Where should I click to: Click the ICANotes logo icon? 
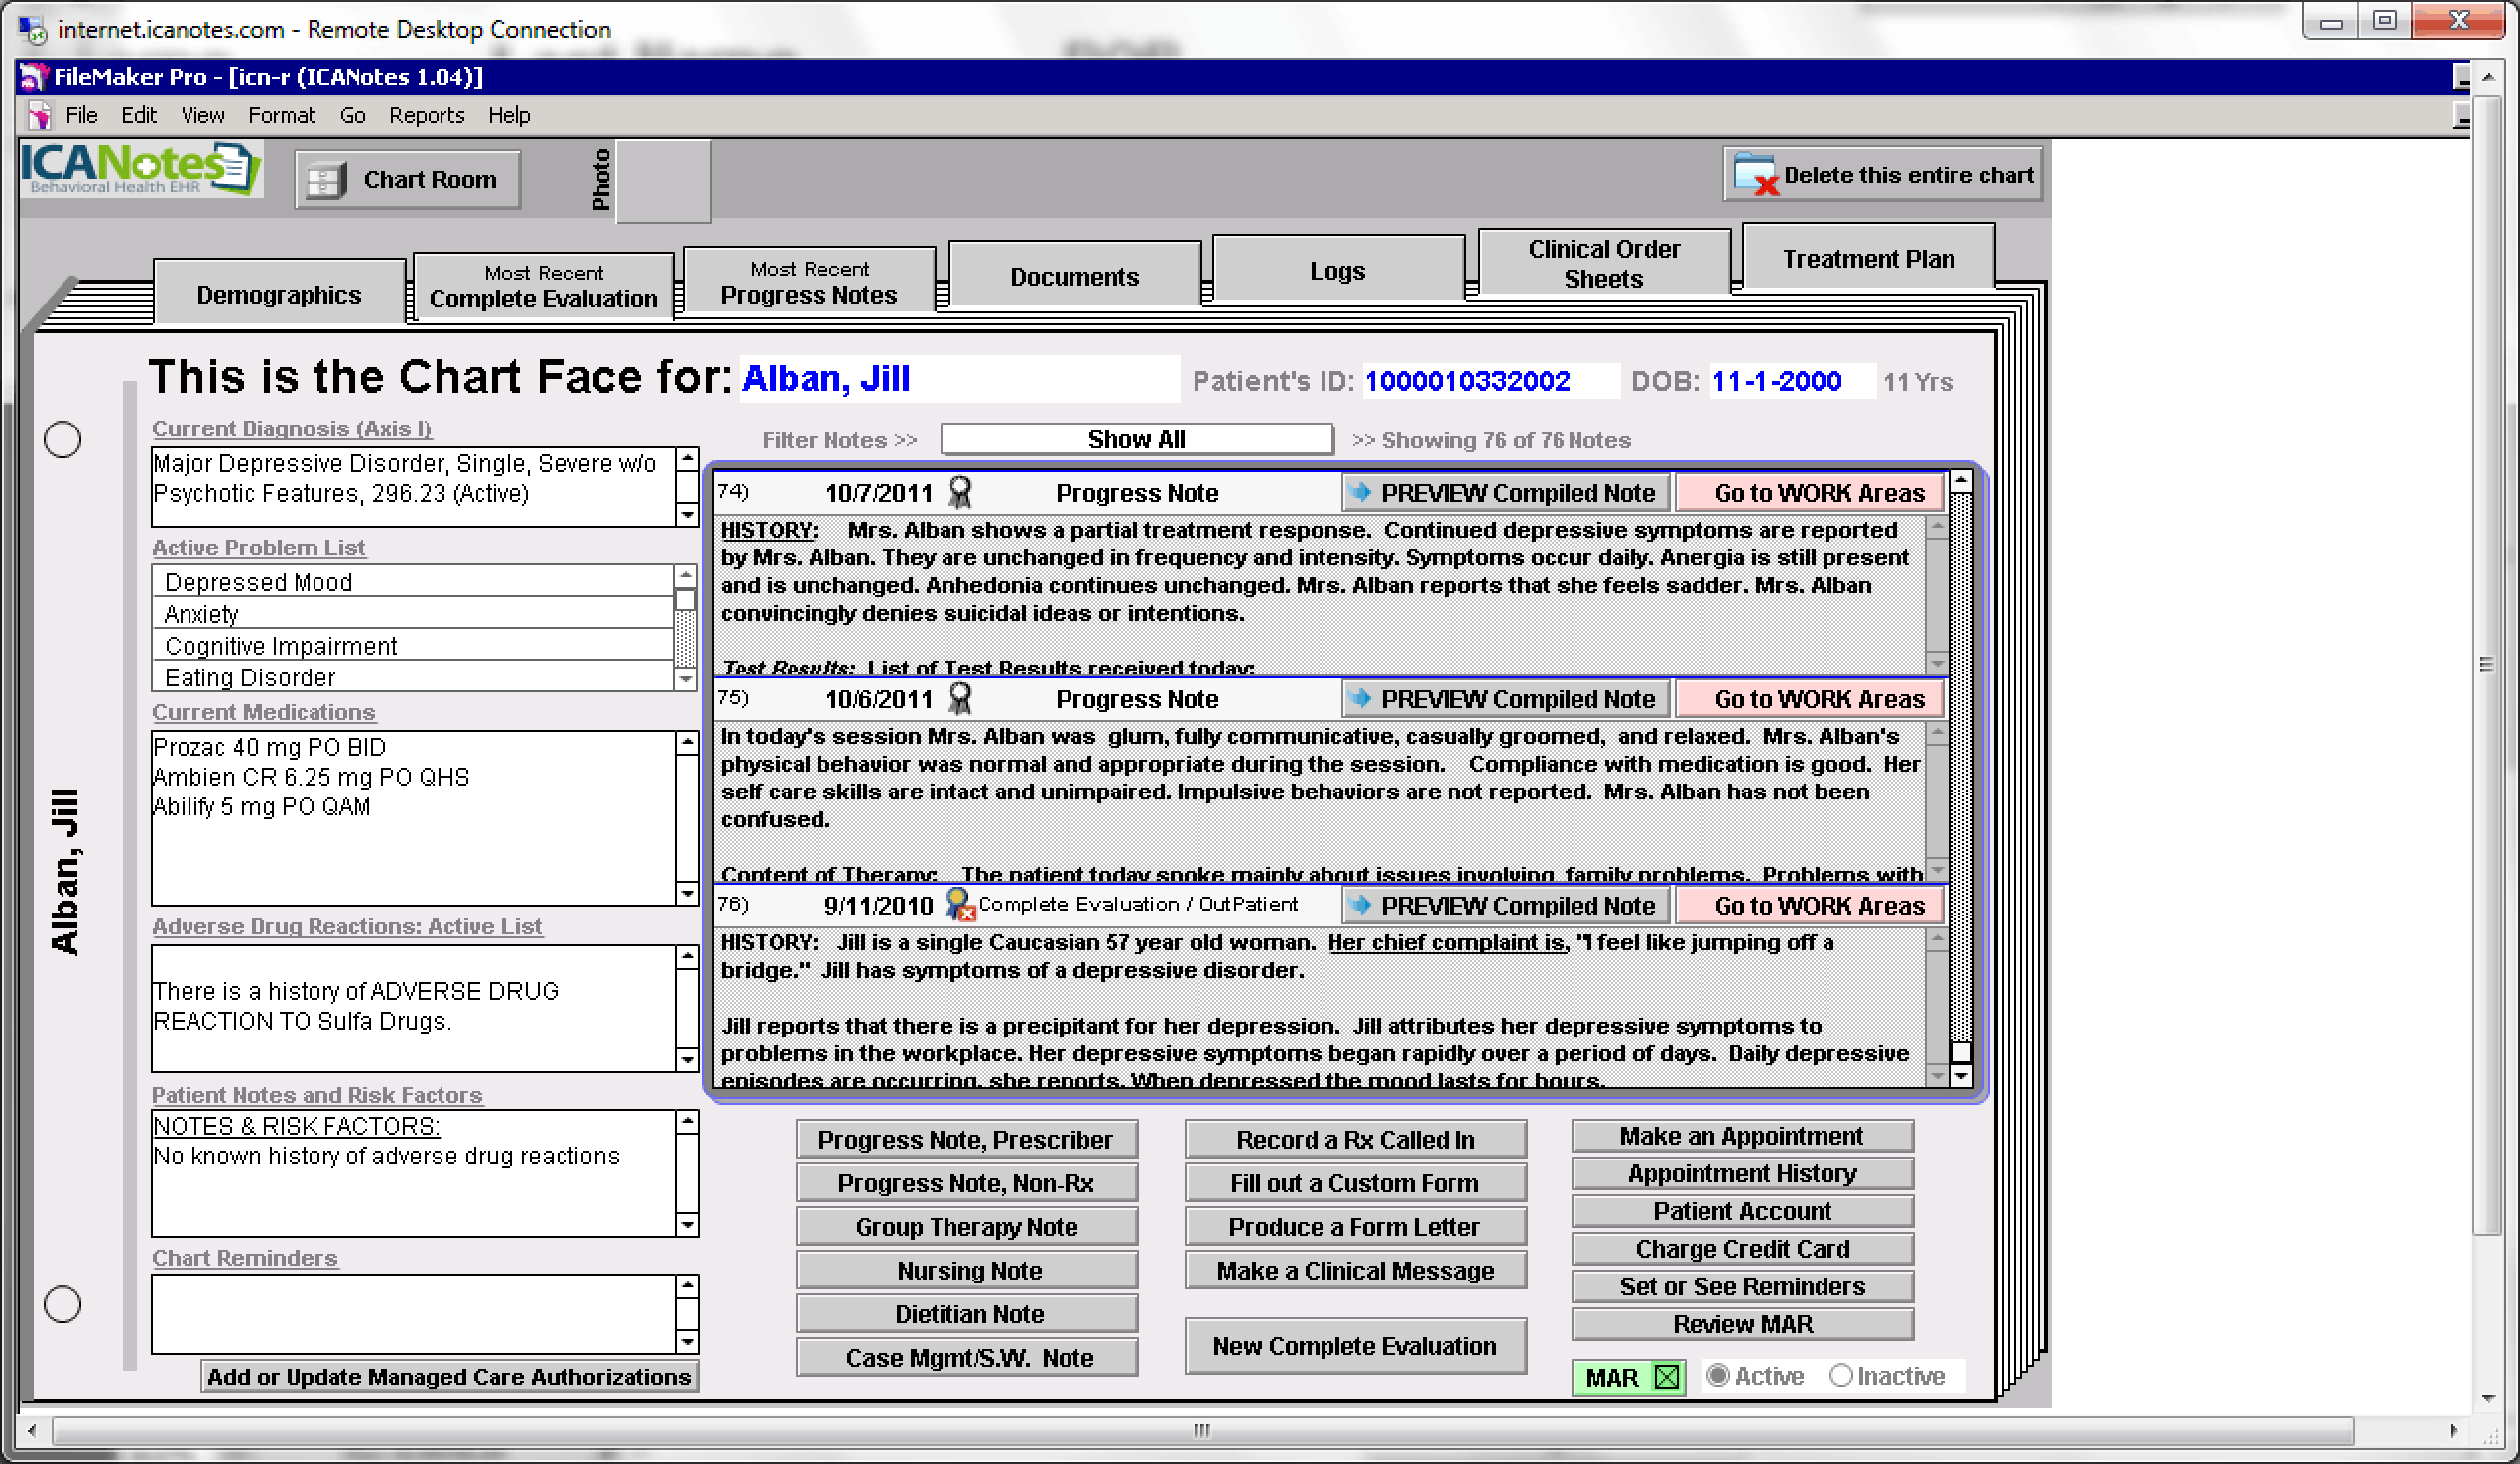click(x=140, y=168)
